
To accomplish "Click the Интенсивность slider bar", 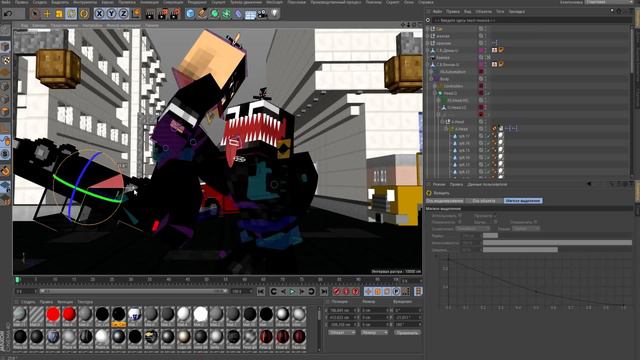I will point(557,242).
